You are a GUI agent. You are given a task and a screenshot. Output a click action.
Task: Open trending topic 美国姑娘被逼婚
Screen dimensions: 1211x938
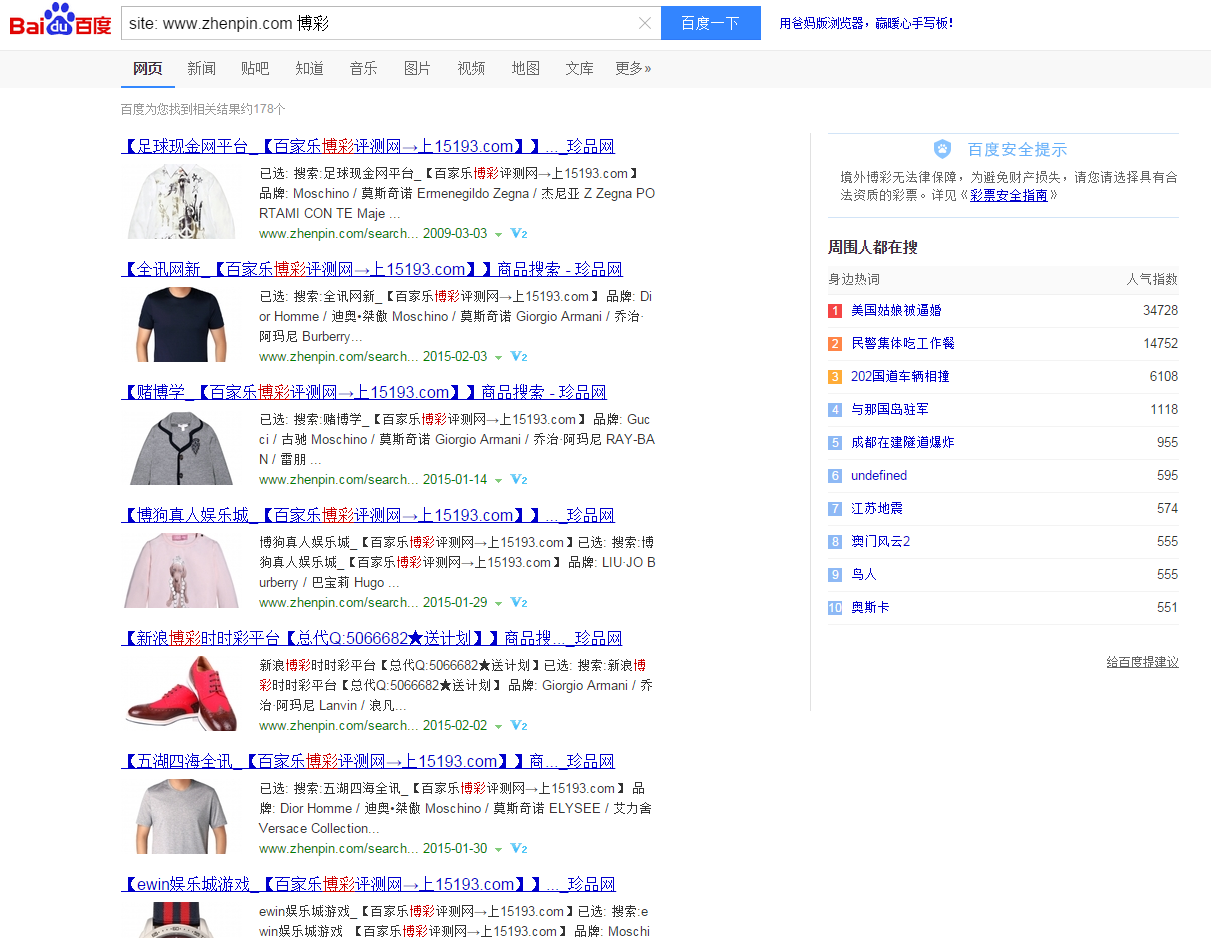pos(896,310)
